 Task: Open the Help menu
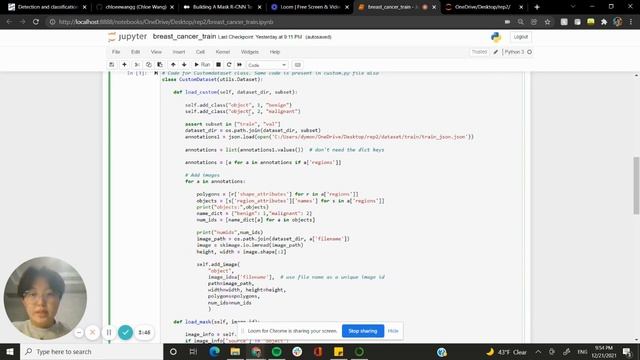tap(275, 52)
